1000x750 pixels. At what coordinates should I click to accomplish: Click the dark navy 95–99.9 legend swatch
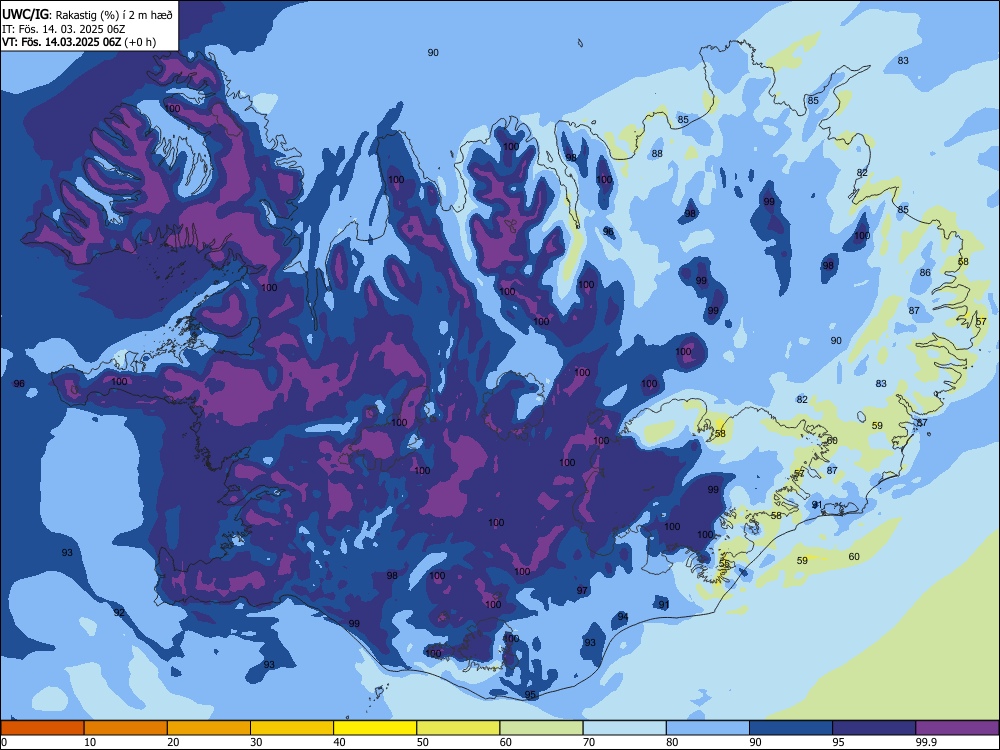(x=874, y=728)
